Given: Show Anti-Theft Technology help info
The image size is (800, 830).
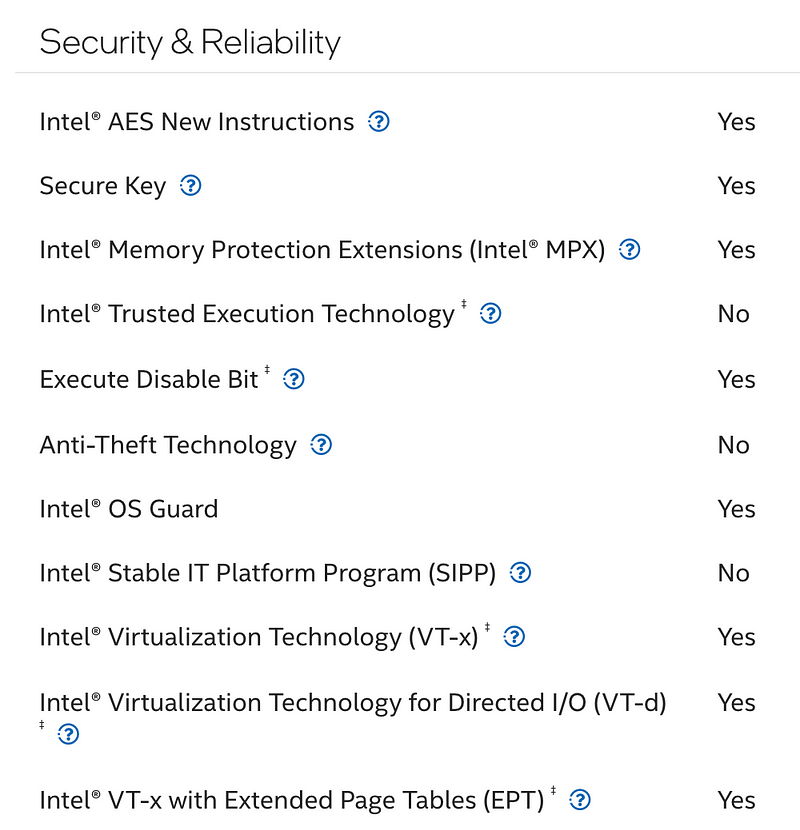Looking at the screenshot, I should tap(321, 445).
